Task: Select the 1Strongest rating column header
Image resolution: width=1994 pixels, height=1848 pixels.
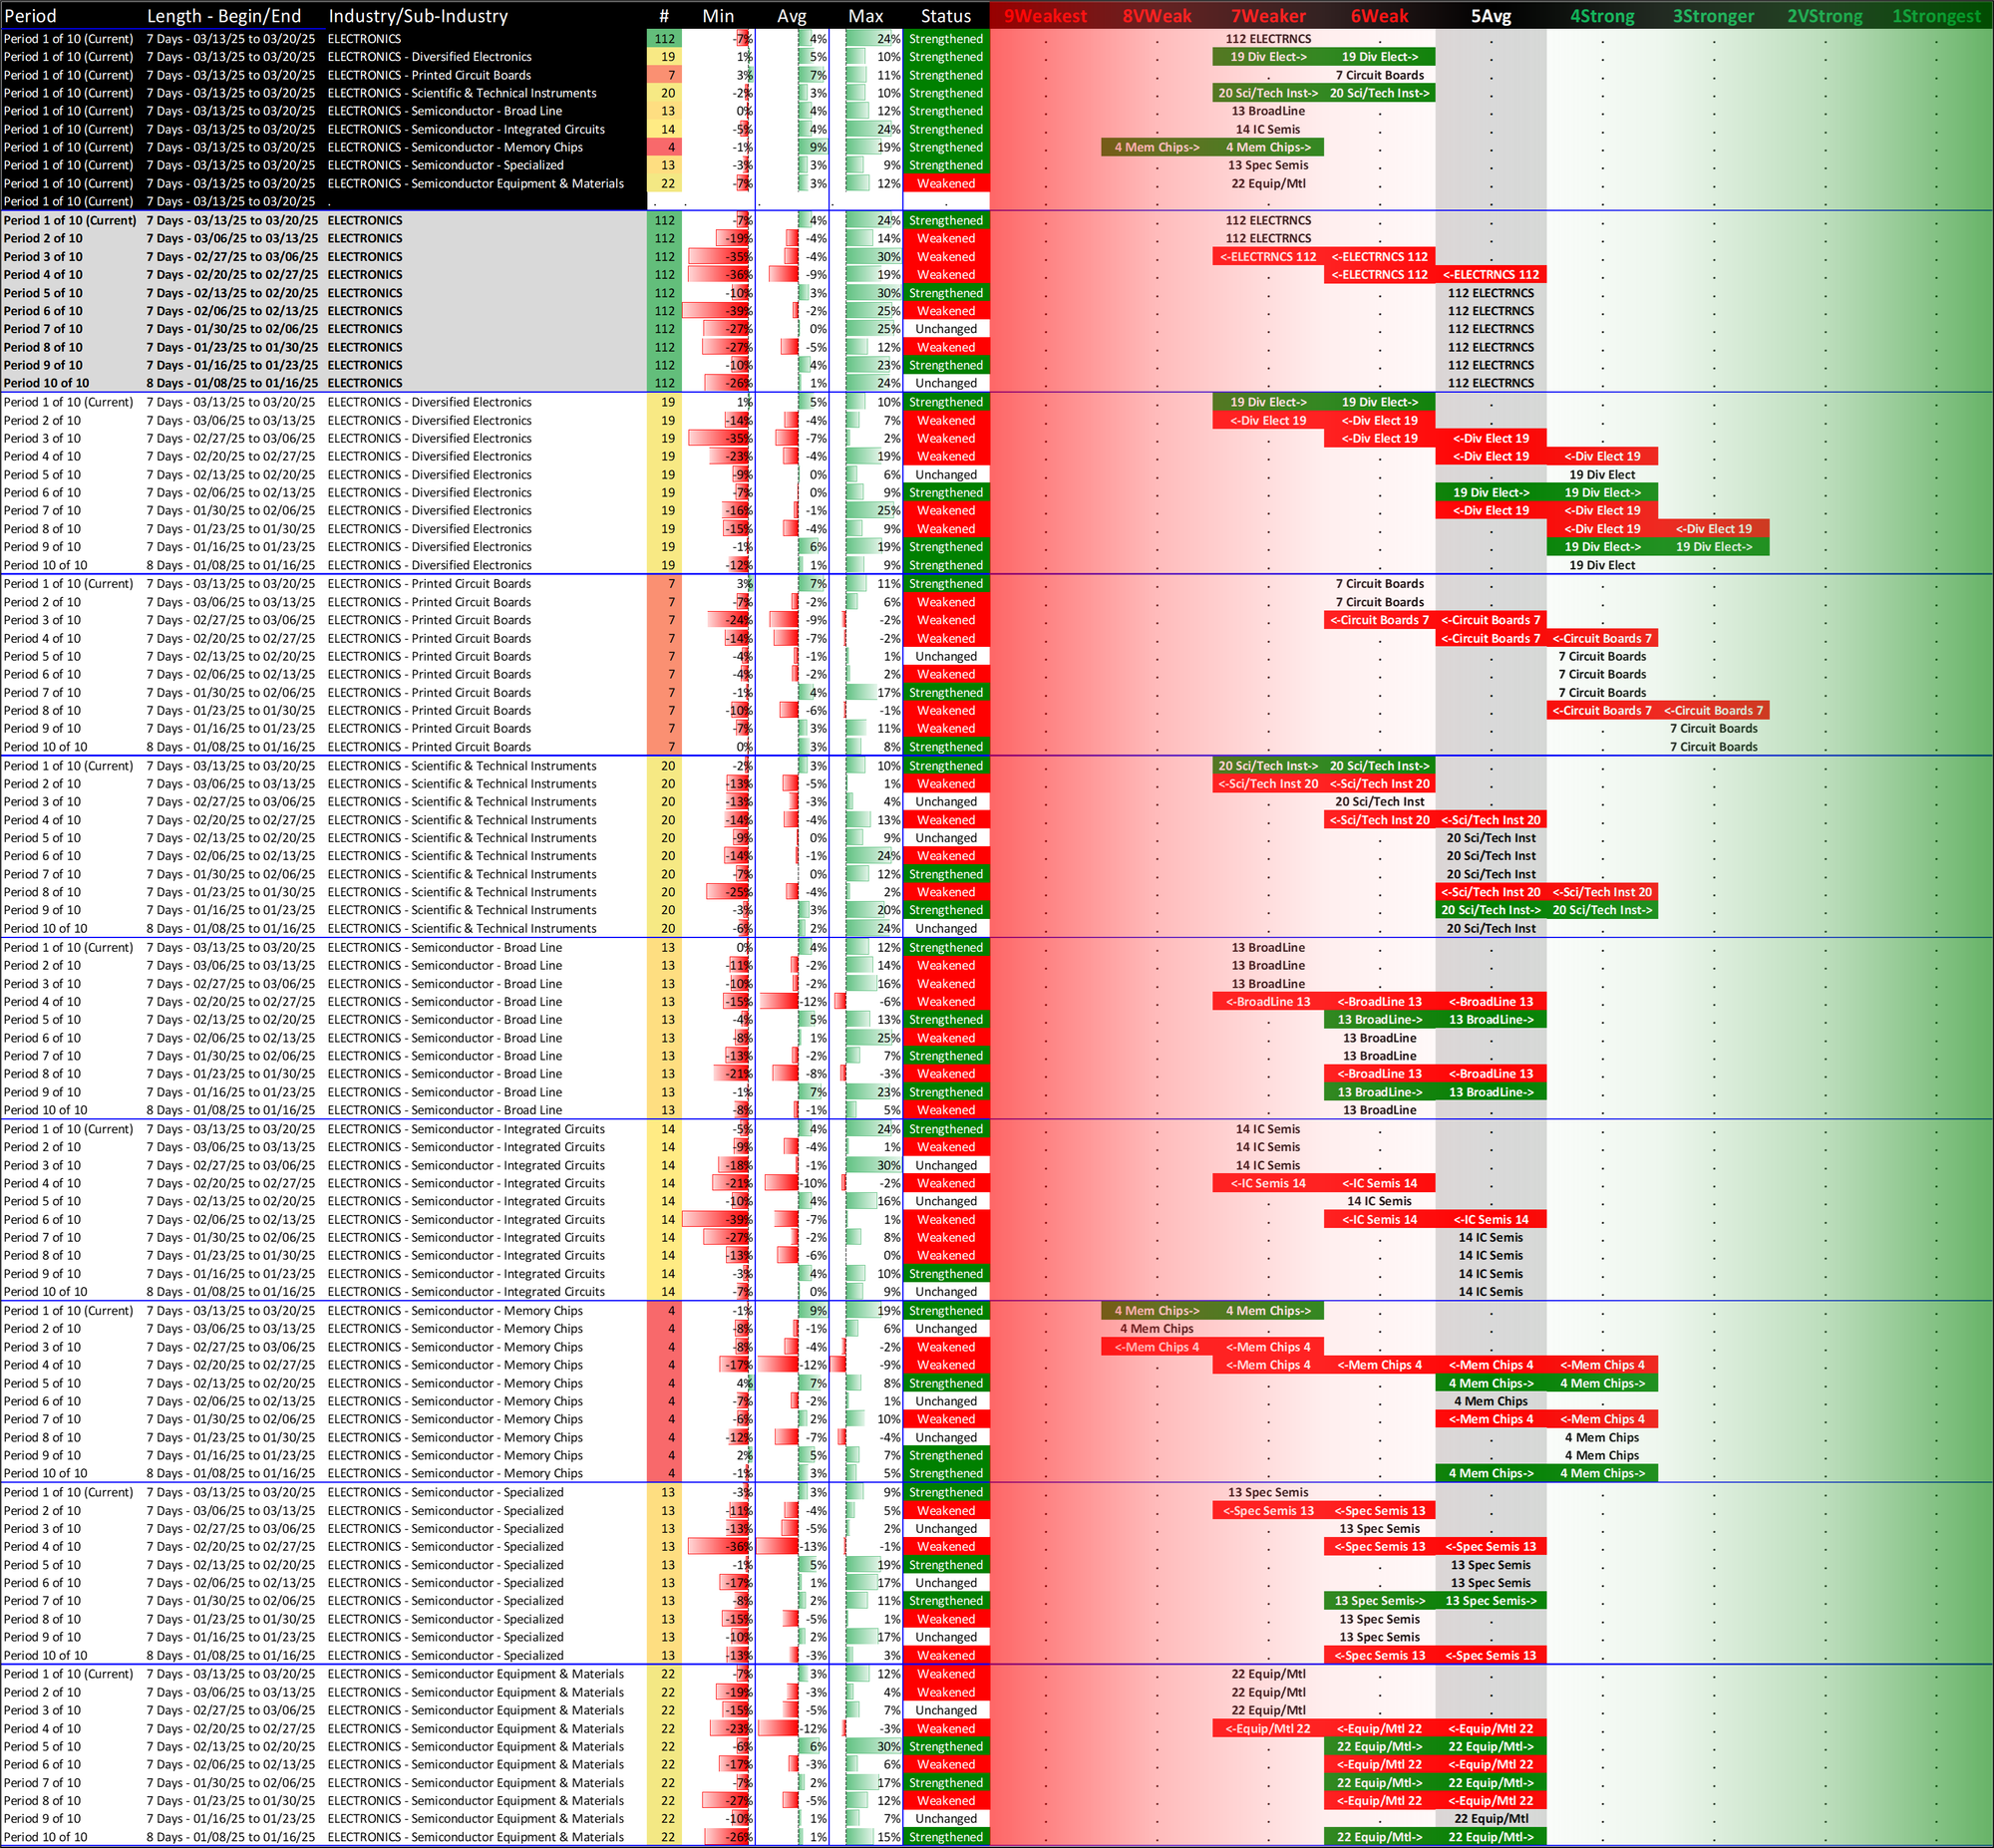Action: (1936, 16)
